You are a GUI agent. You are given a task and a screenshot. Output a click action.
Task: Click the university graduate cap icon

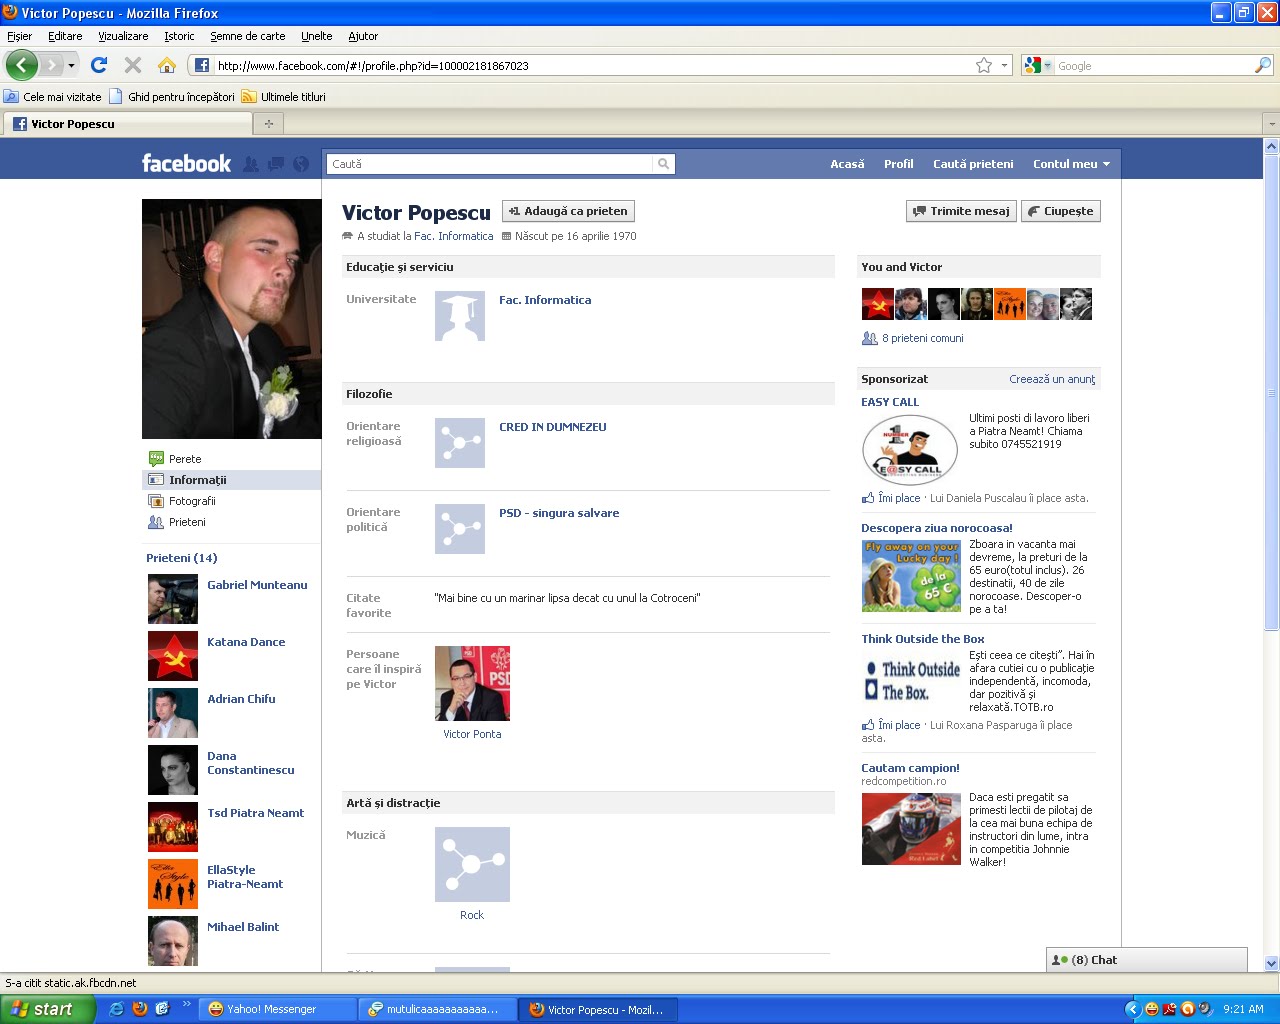coord(460,316)
